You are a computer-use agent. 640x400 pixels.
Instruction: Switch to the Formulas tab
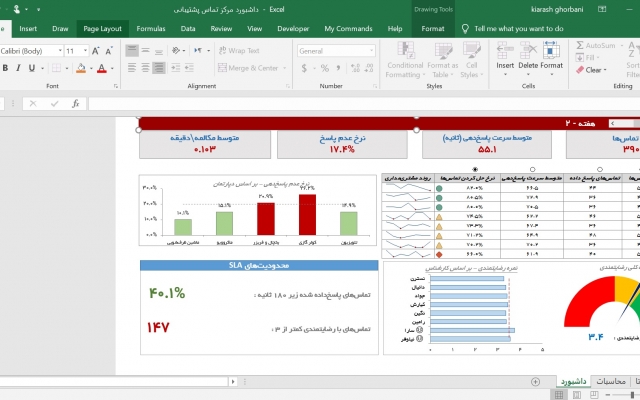click(x=151, y=29)
